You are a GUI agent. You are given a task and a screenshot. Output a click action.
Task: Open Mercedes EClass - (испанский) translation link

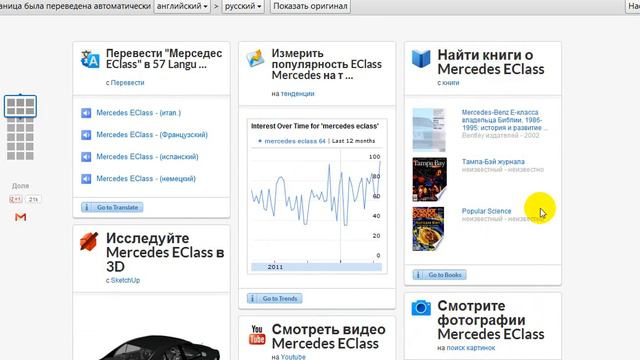[x=147, y=157]
